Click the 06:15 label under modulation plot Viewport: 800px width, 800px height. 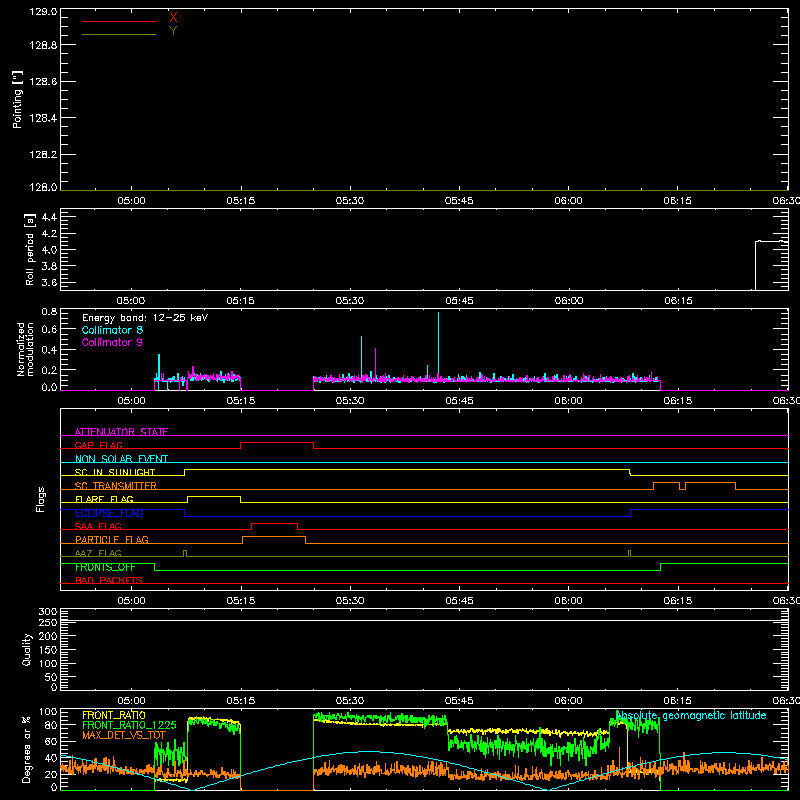[678, 401]
